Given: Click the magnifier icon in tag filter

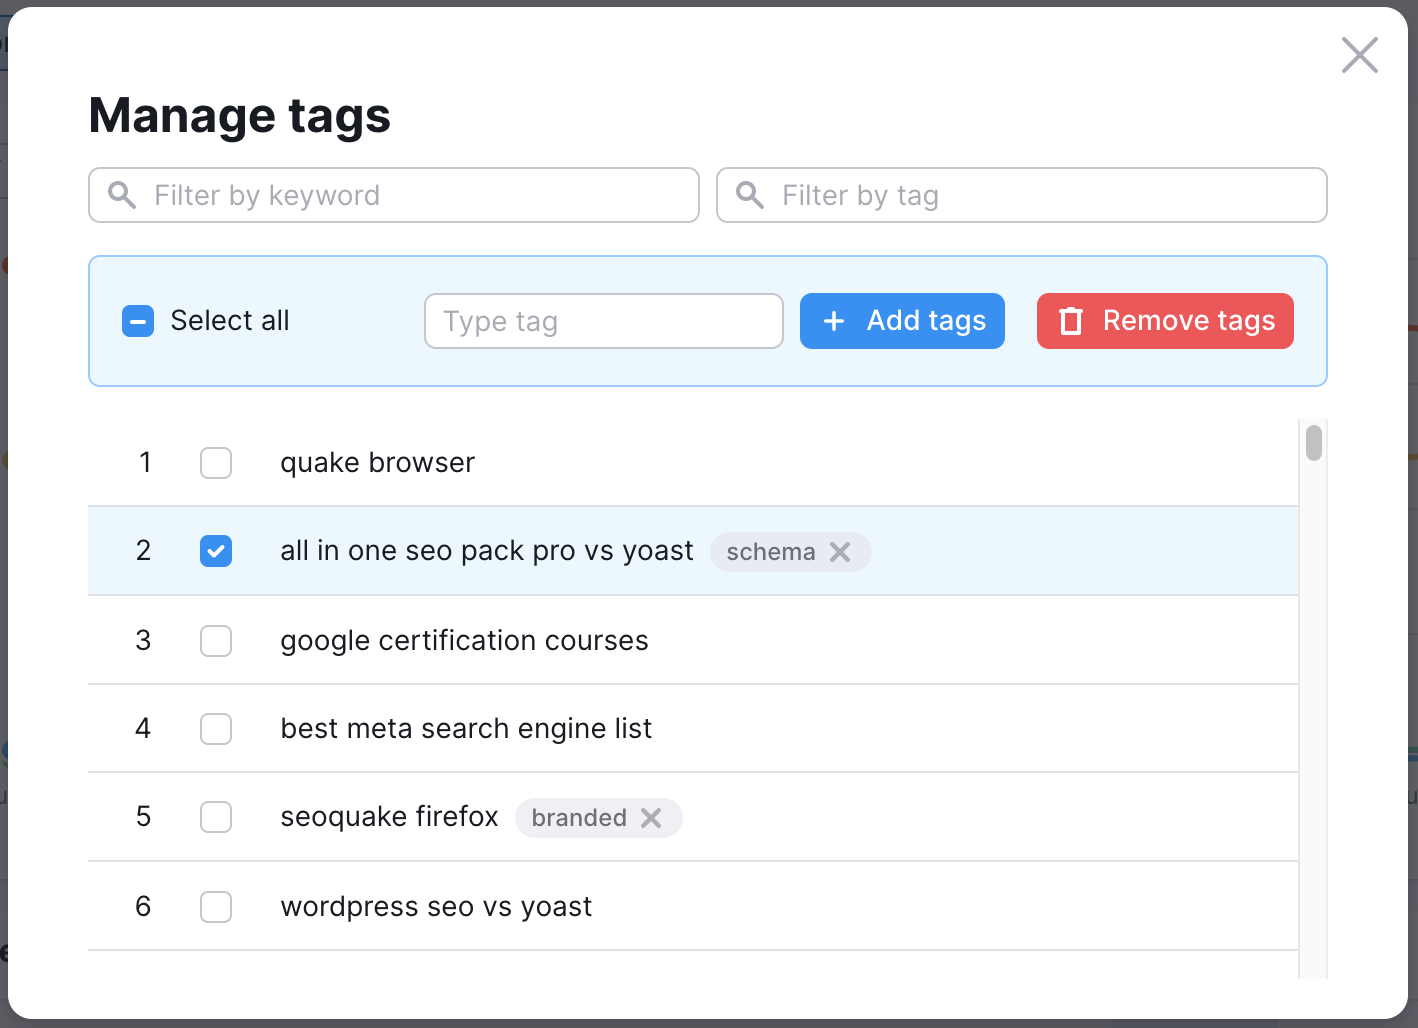Looking at the screenshot, I should [749, 195].
